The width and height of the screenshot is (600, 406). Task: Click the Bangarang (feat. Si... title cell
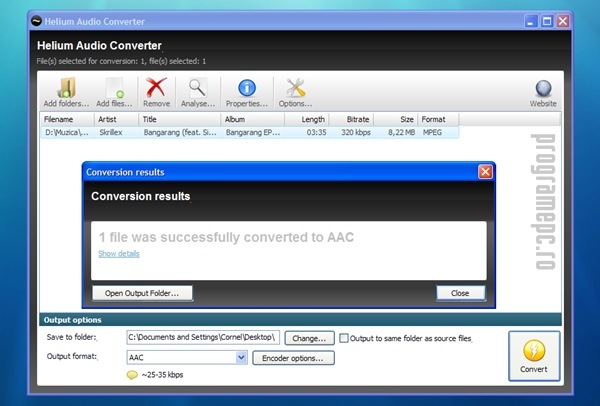pos(180,133)
